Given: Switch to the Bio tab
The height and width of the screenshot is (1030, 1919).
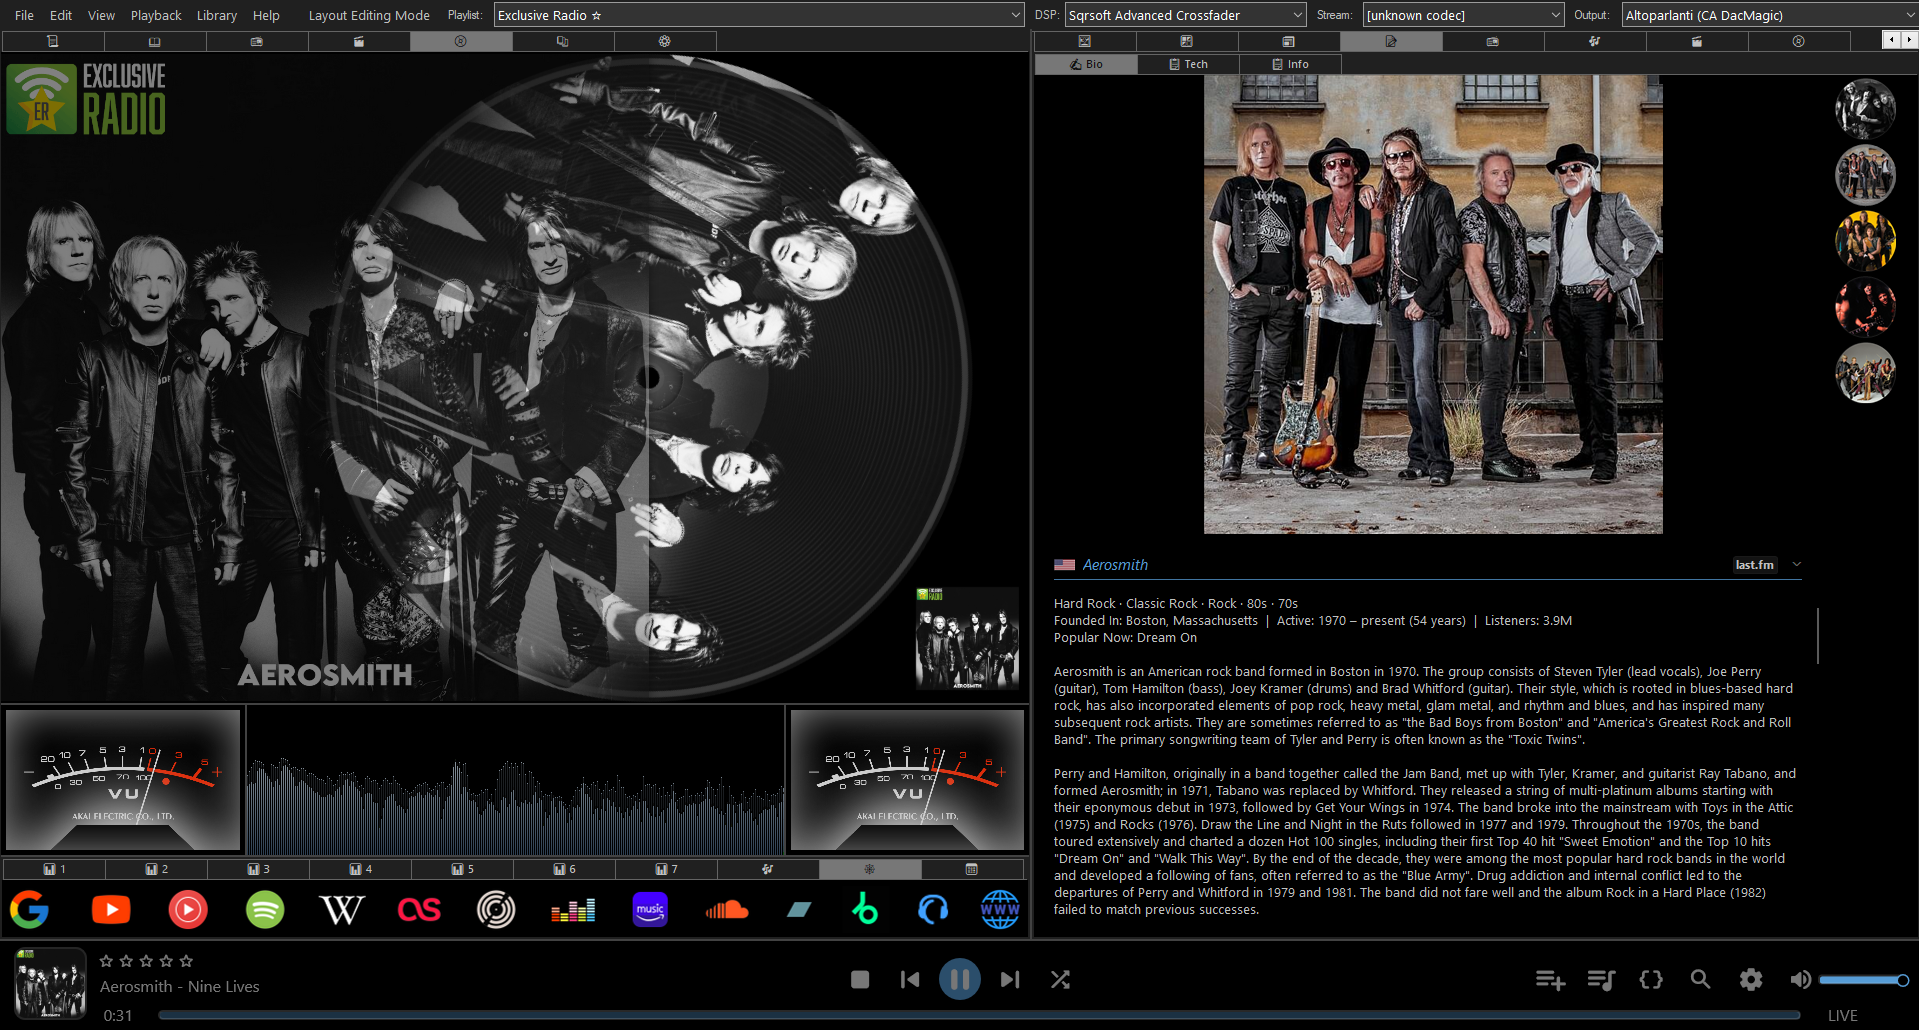Looking at the screenshot, I should pyautogui.click(x=1086, y=64).
